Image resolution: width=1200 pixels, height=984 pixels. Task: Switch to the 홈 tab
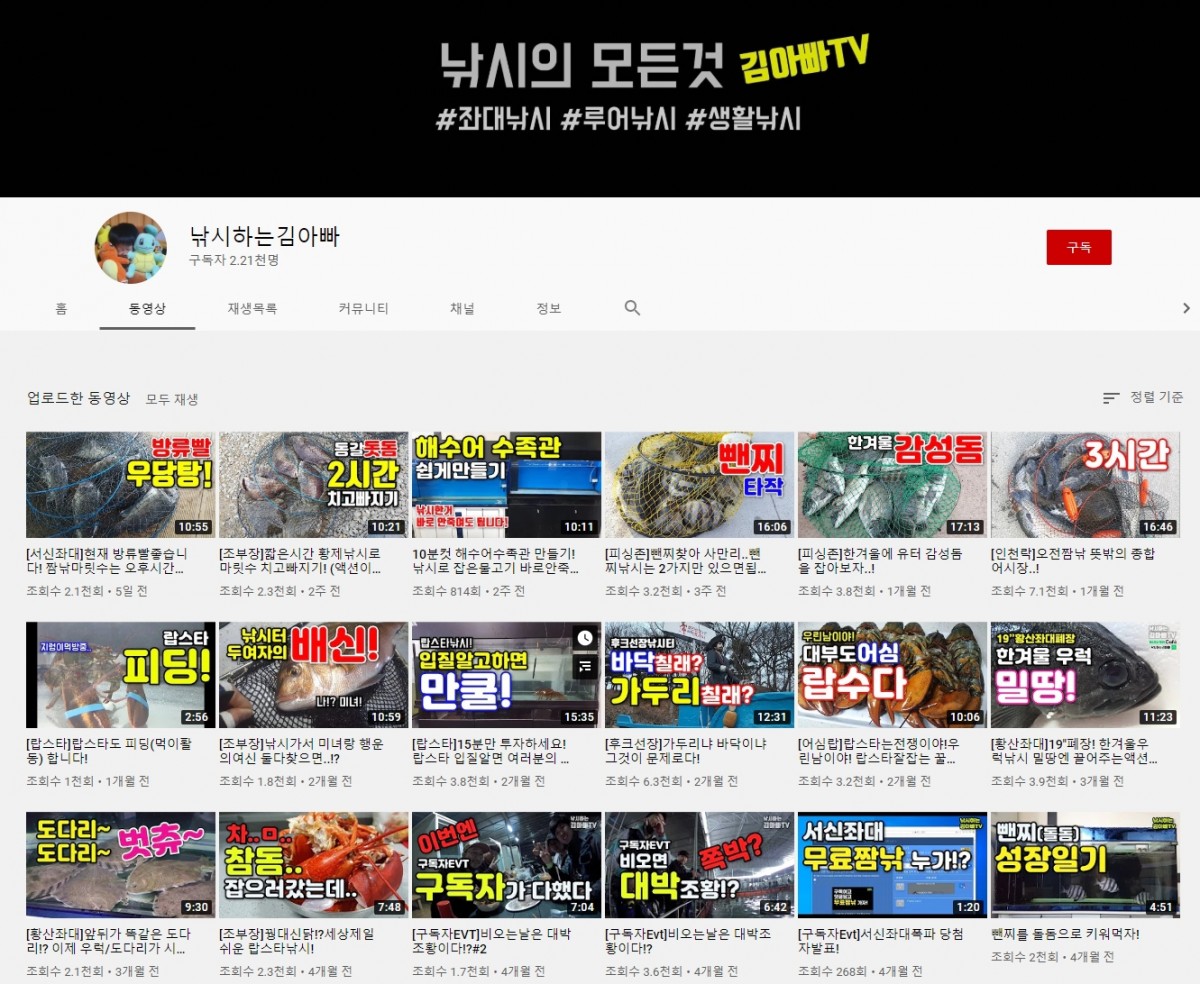[x=61, y=309]
